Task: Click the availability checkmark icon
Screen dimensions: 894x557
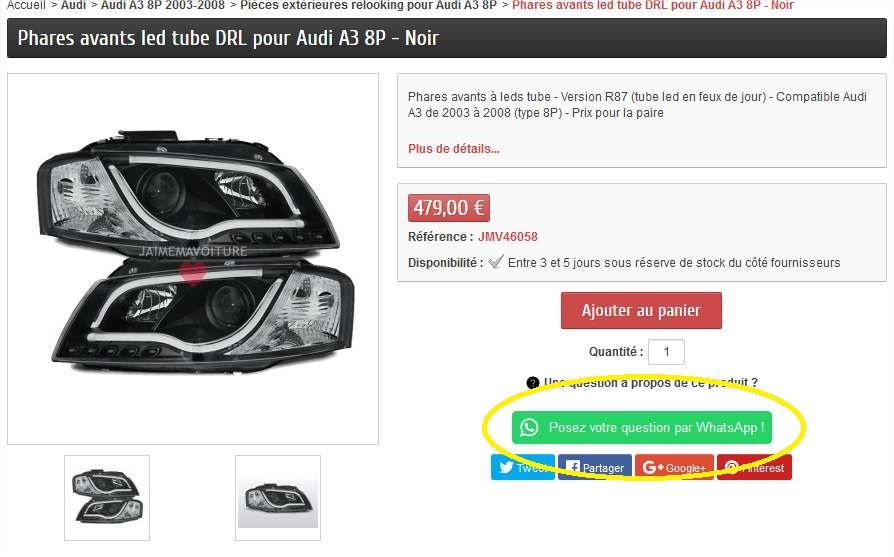Action: coord(496,262)
